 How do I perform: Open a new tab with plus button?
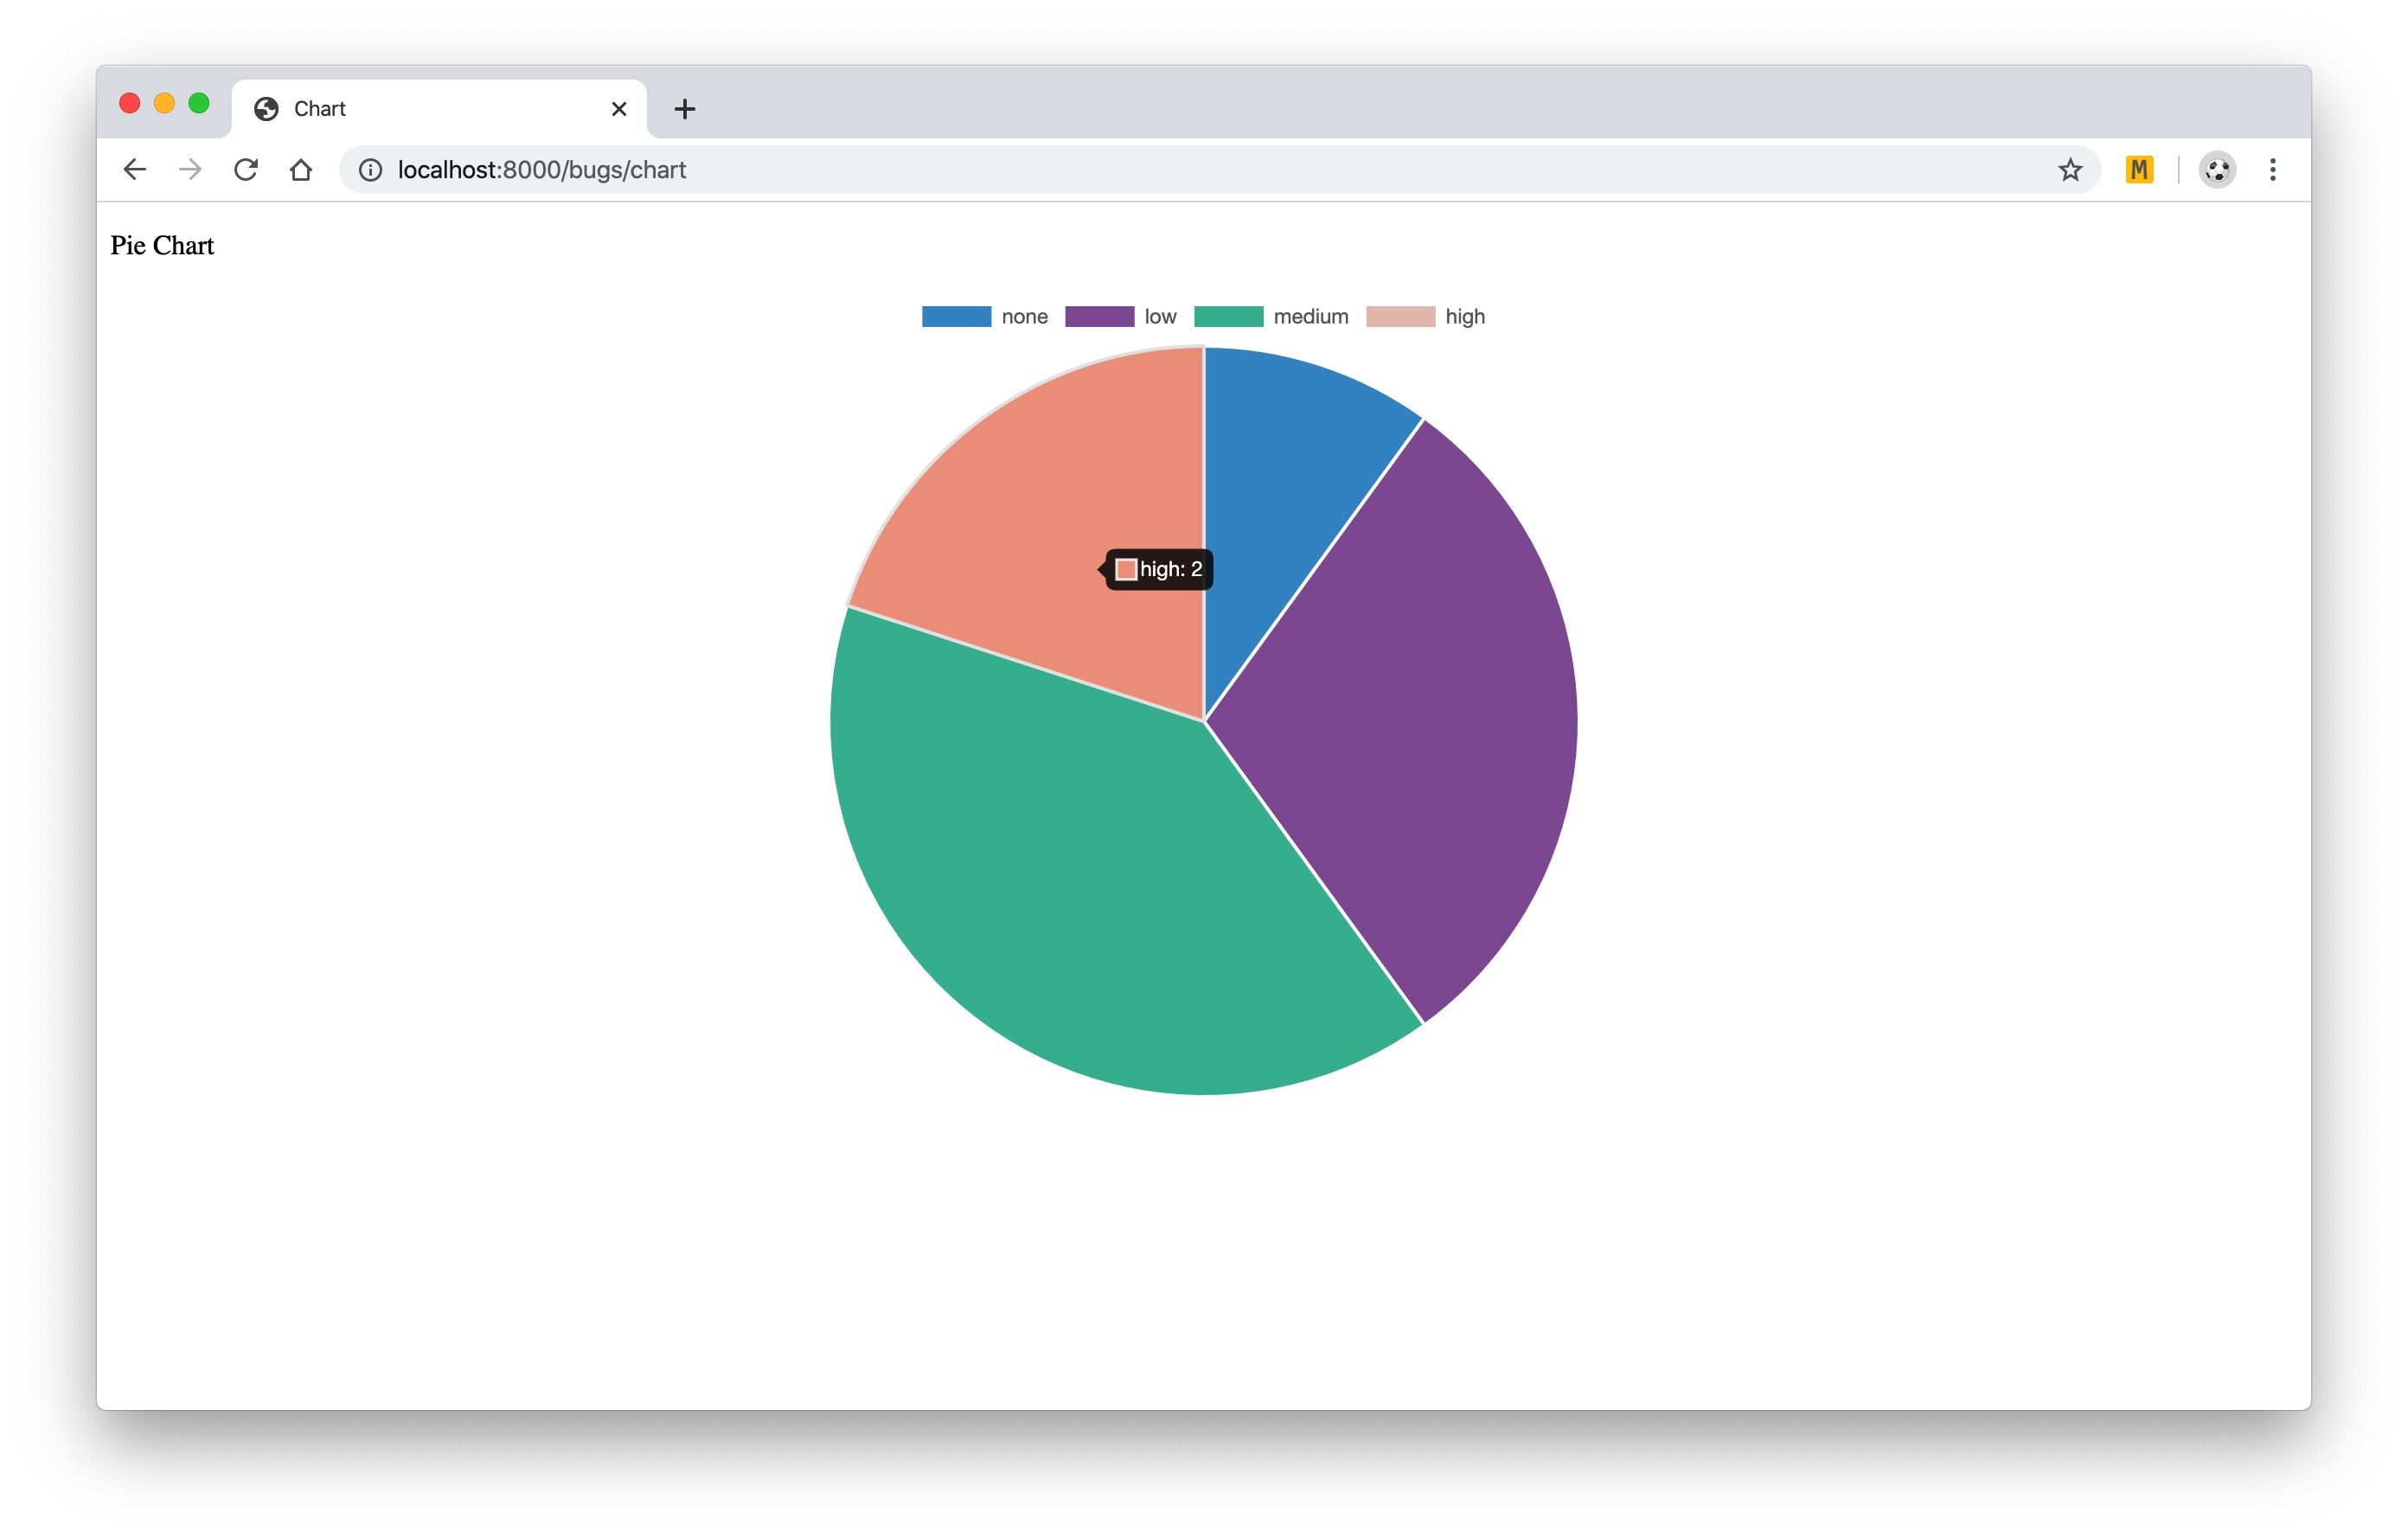[x=685, y=109]
